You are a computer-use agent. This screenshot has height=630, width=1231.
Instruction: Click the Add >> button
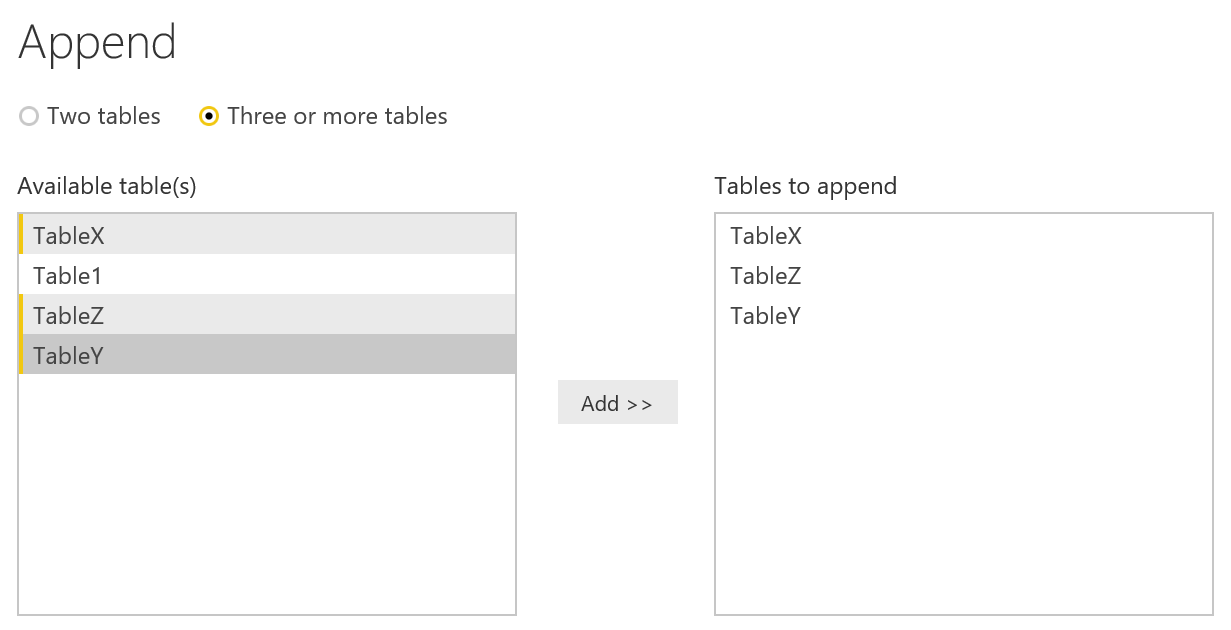(617, 402)
